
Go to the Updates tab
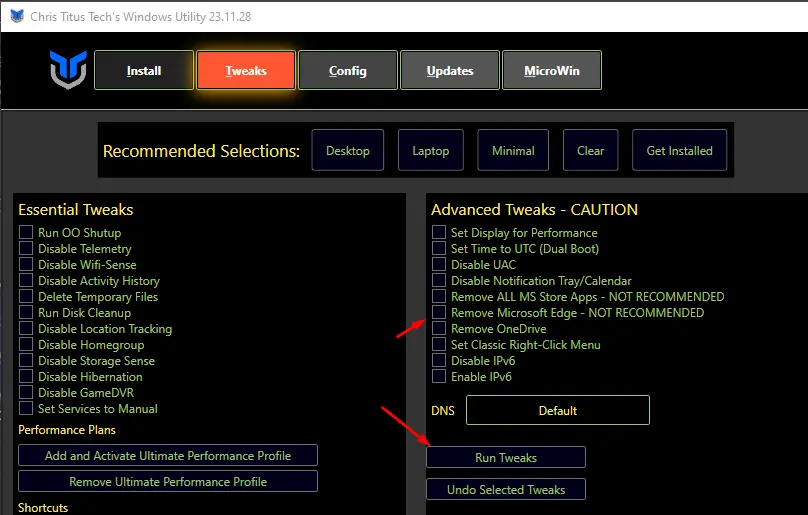pos(450,71)
